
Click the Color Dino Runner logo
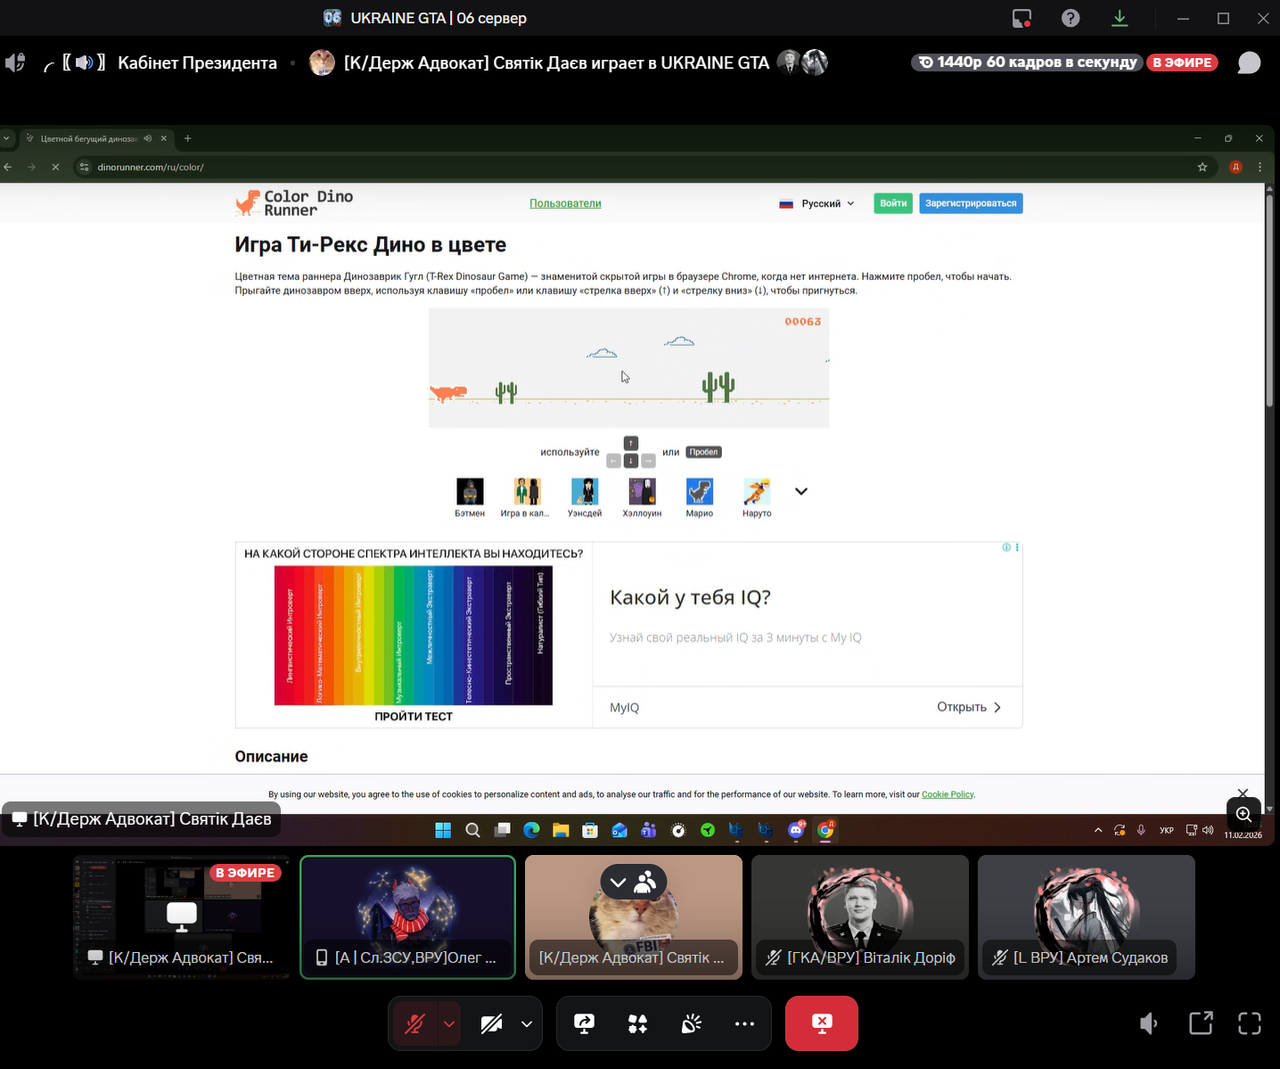click(294, 203)
